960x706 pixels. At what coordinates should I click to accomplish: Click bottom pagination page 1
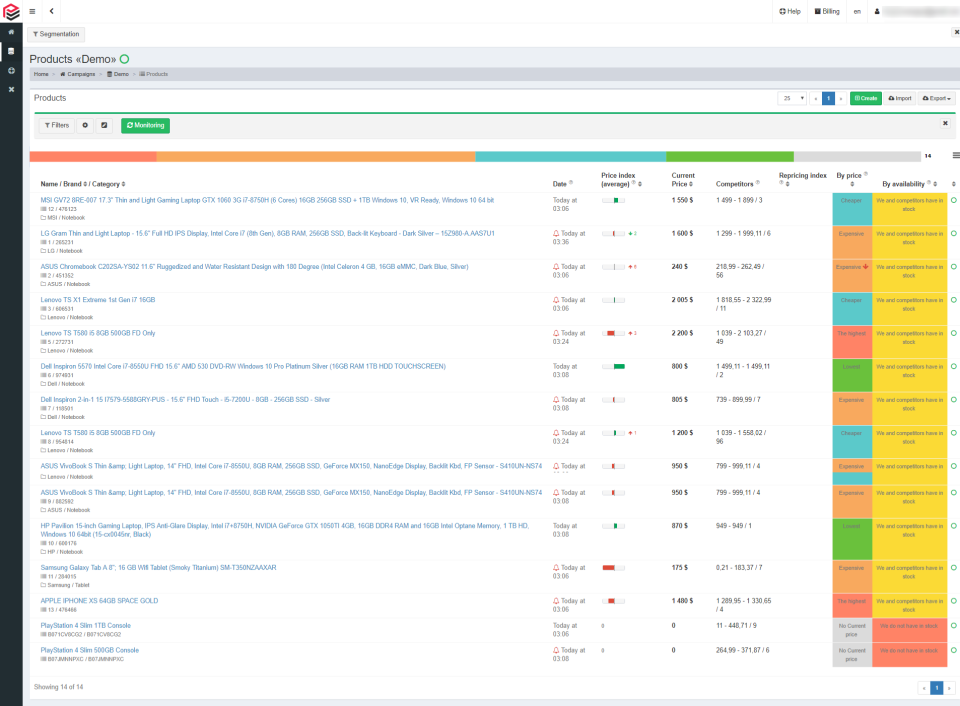[x=937, y=688]
